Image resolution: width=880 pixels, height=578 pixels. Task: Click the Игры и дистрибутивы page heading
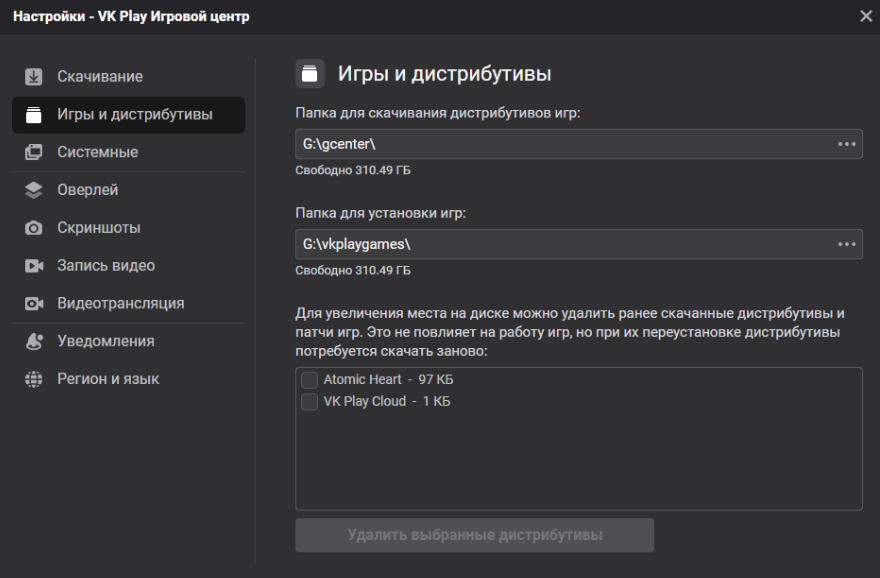coord(444,74)
